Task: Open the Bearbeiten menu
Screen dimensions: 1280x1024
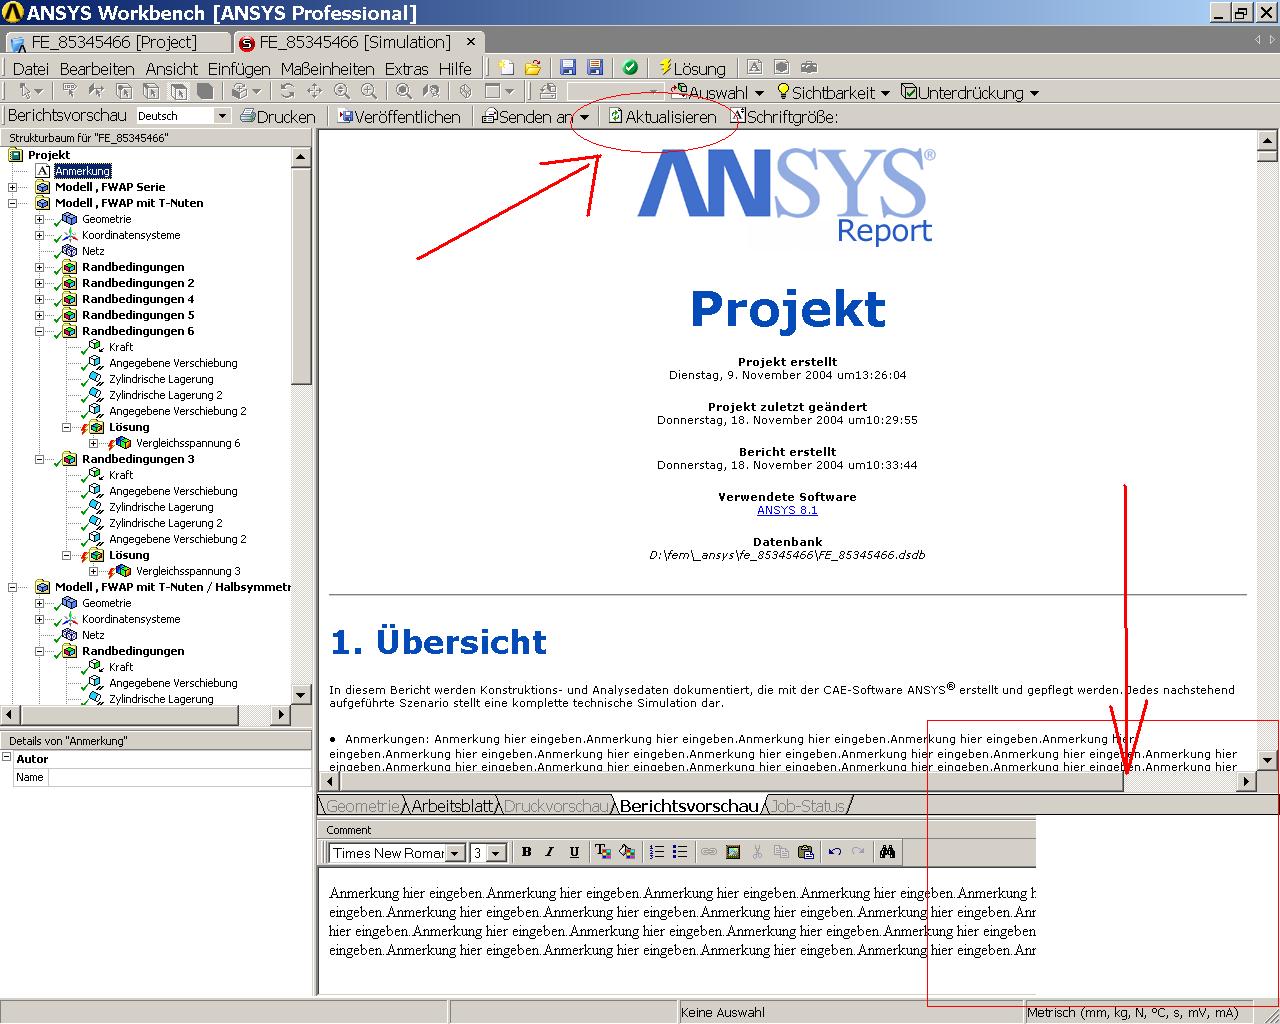Action: 97,69
